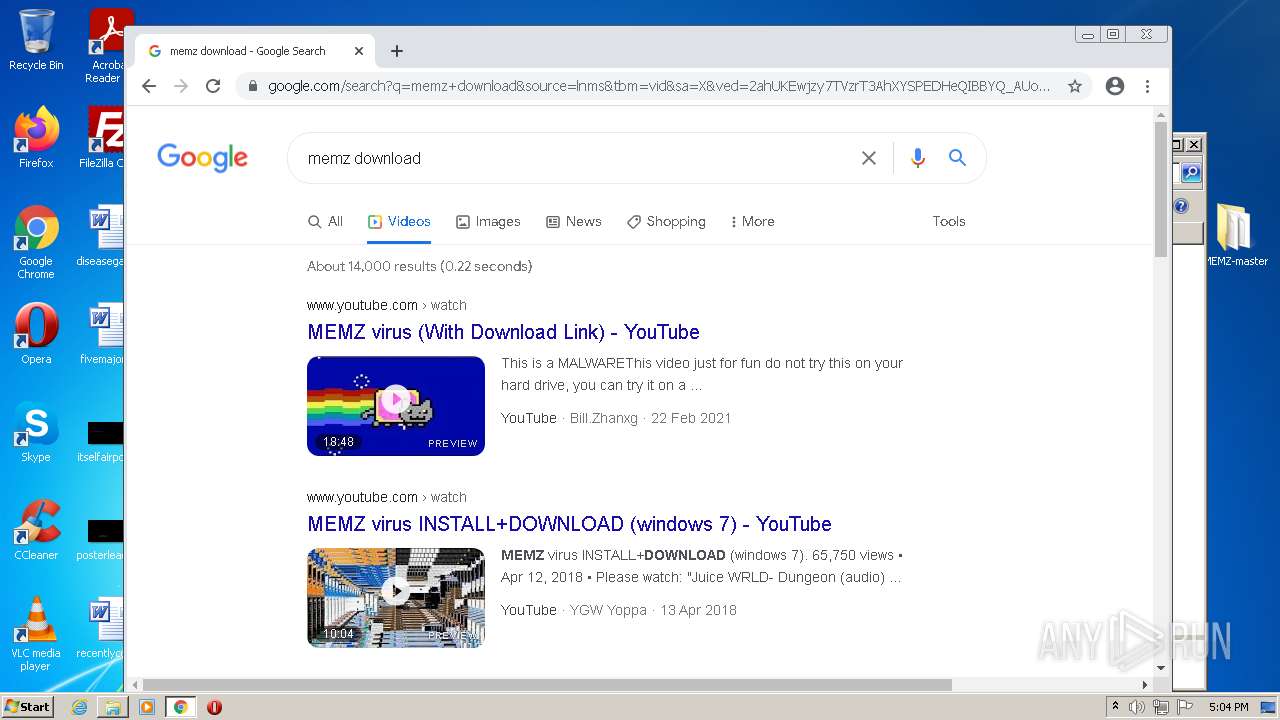1280x720 pixels.
Task: Open Internet Explorer from the taskbar
Action: coord(79,707)
